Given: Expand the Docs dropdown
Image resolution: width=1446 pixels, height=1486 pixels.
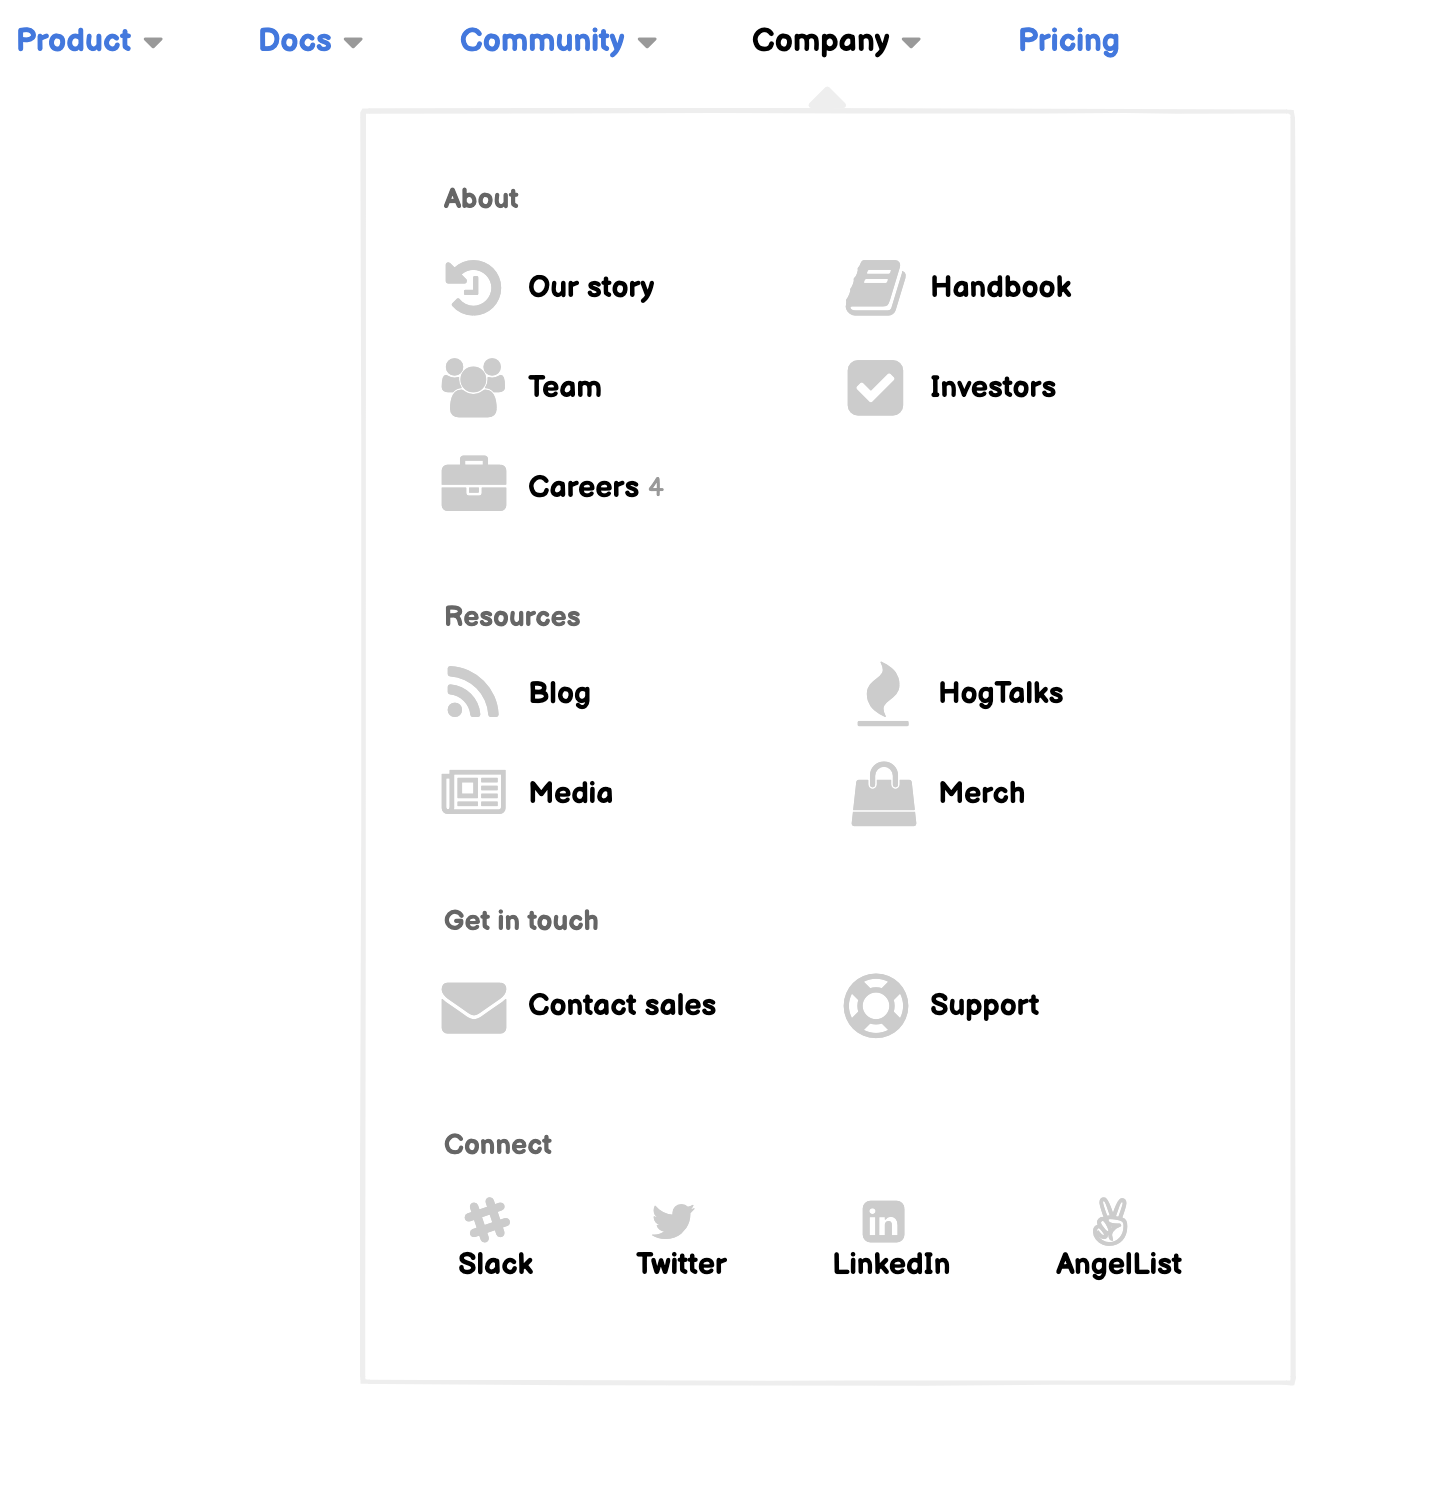Looking at the screenshot, I should tap(310, 40).
